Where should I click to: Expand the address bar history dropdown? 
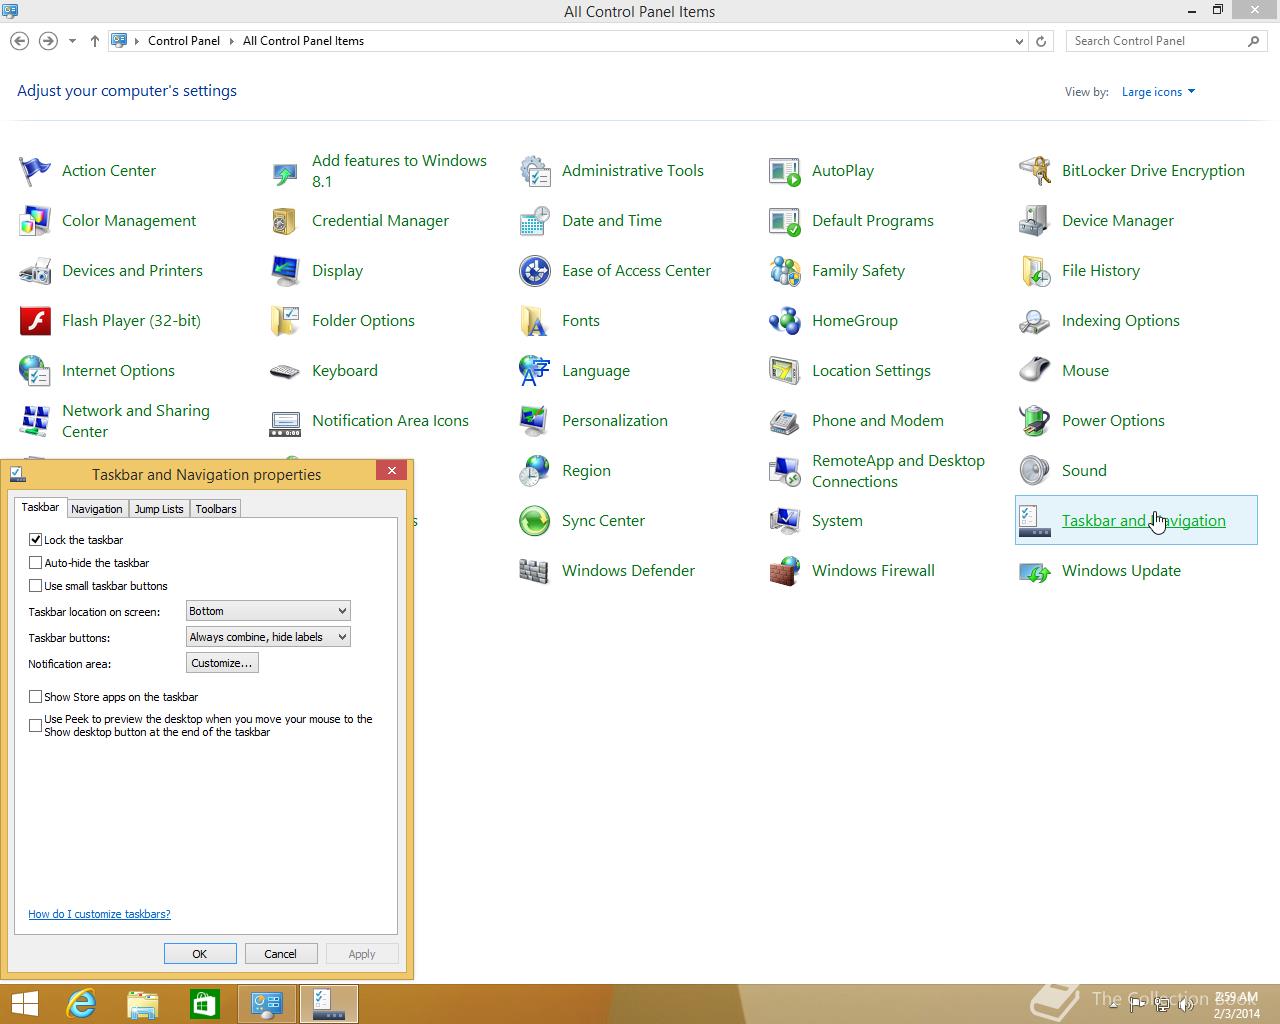[x=1019, y=41]
